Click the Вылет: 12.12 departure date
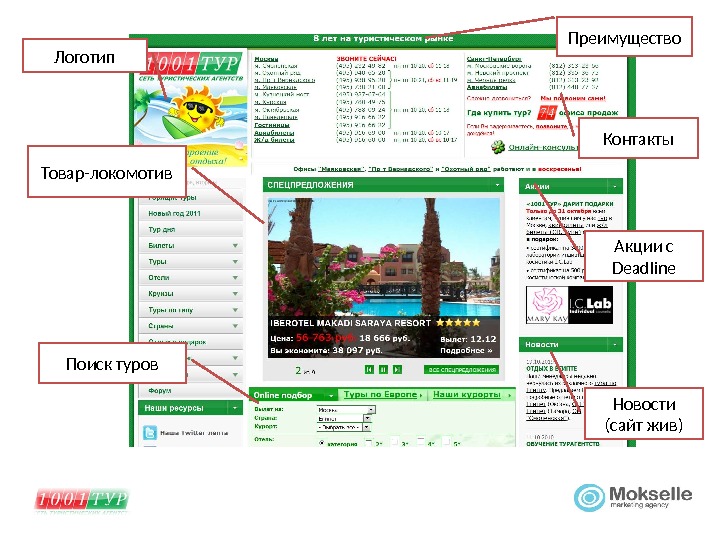This screenshot has height=540, width=720. (x=468, y=339)
